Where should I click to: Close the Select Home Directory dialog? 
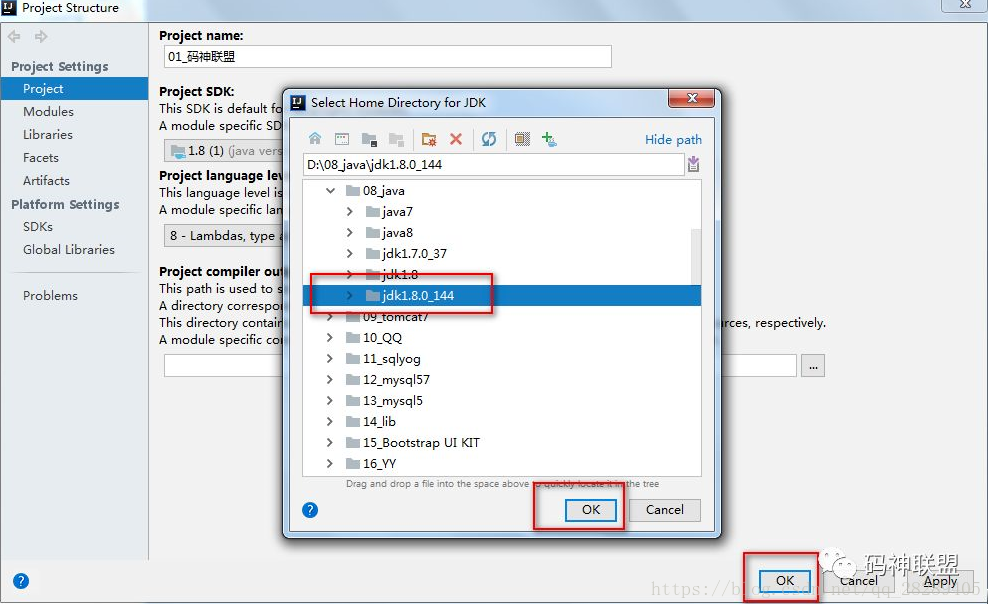[691, 98]
